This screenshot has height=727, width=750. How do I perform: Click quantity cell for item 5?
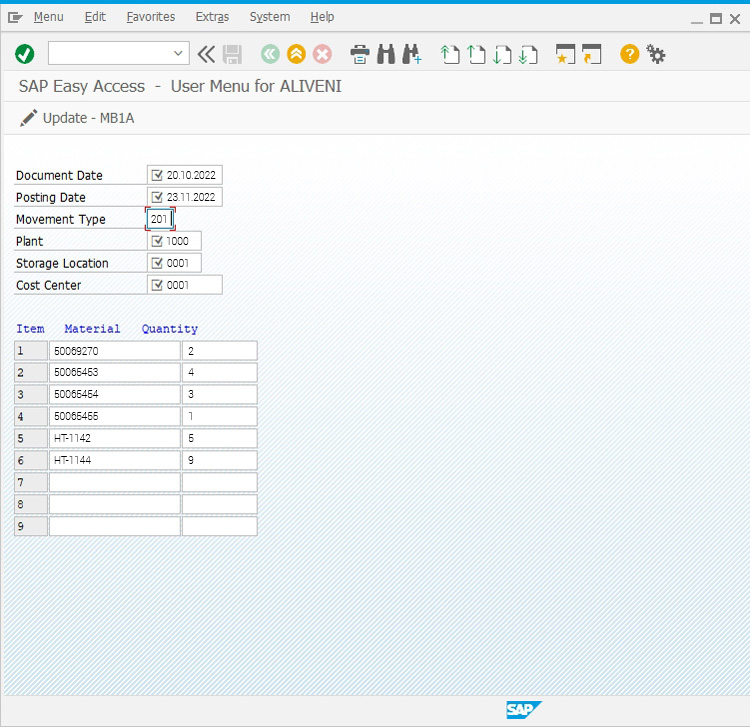point(220,438)
